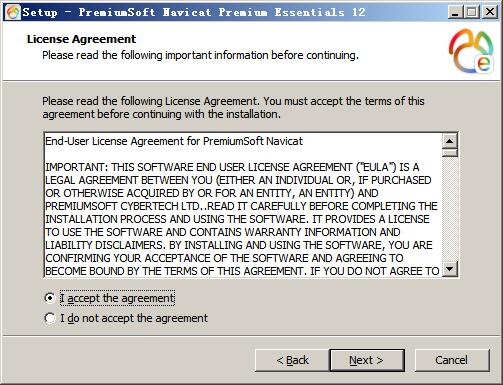Click inside the EULA text box

(243, 205)
